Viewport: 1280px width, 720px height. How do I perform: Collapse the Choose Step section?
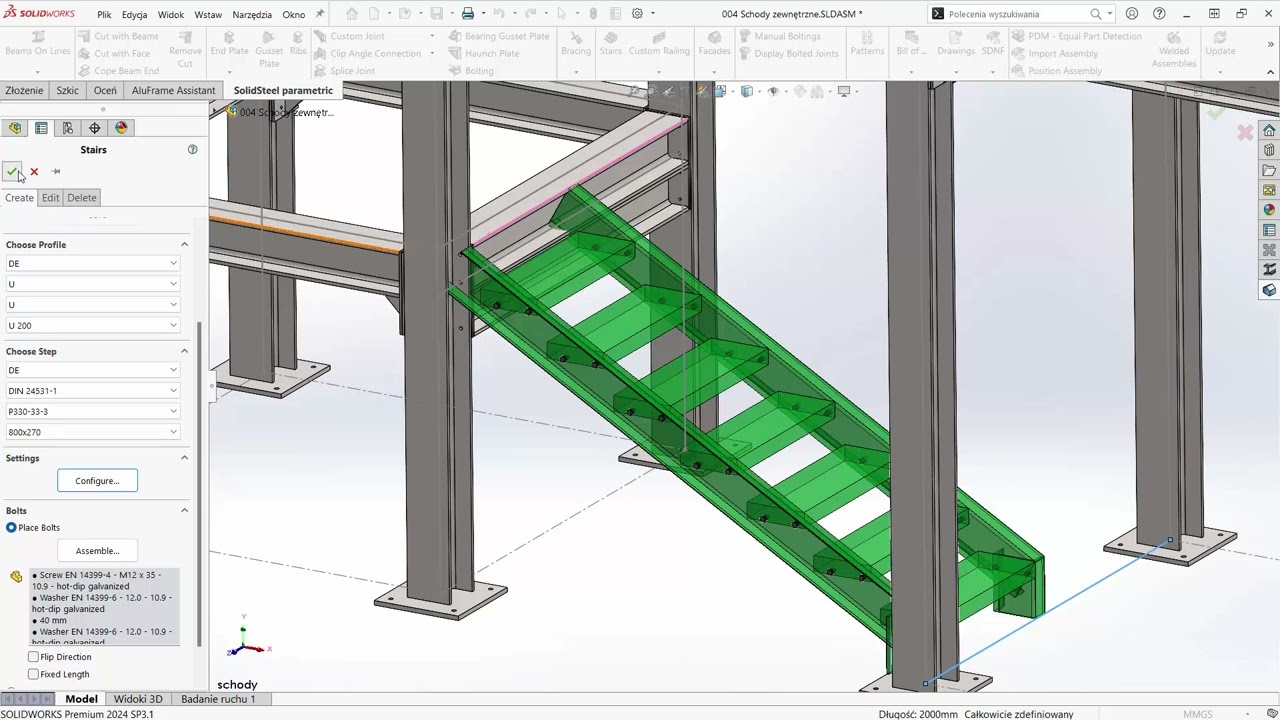click(184, 351)
